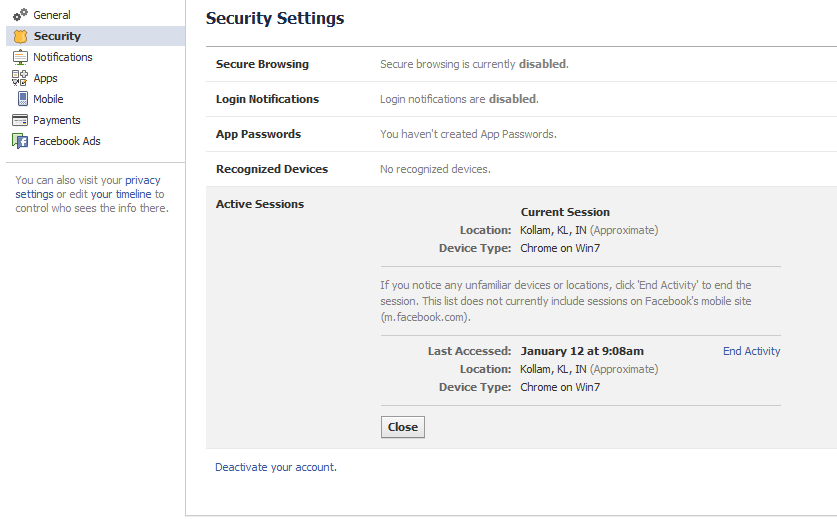Viewport: 837px width, 520px height.
Task: Follow the privacy settings link
Action: point(88,187)
